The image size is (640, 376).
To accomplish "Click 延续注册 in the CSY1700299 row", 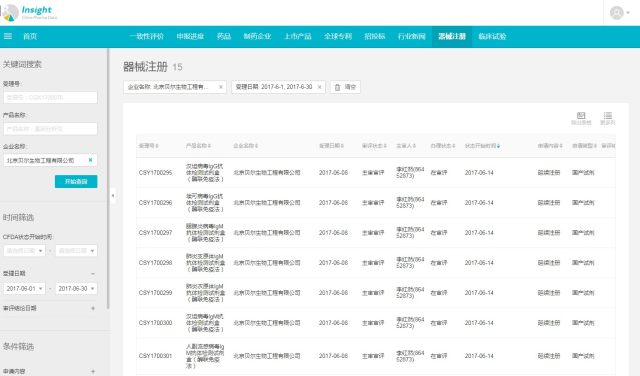I will tap(549, 293).
